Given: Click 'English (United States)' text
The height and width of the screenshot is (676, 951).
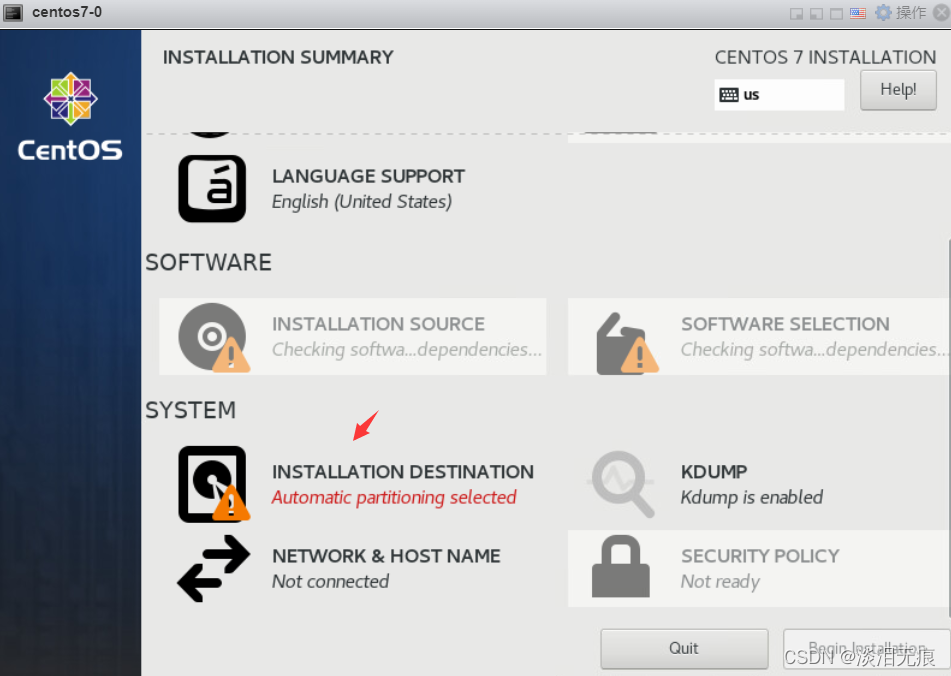Looking at the screenshot, I should [361, 202].
